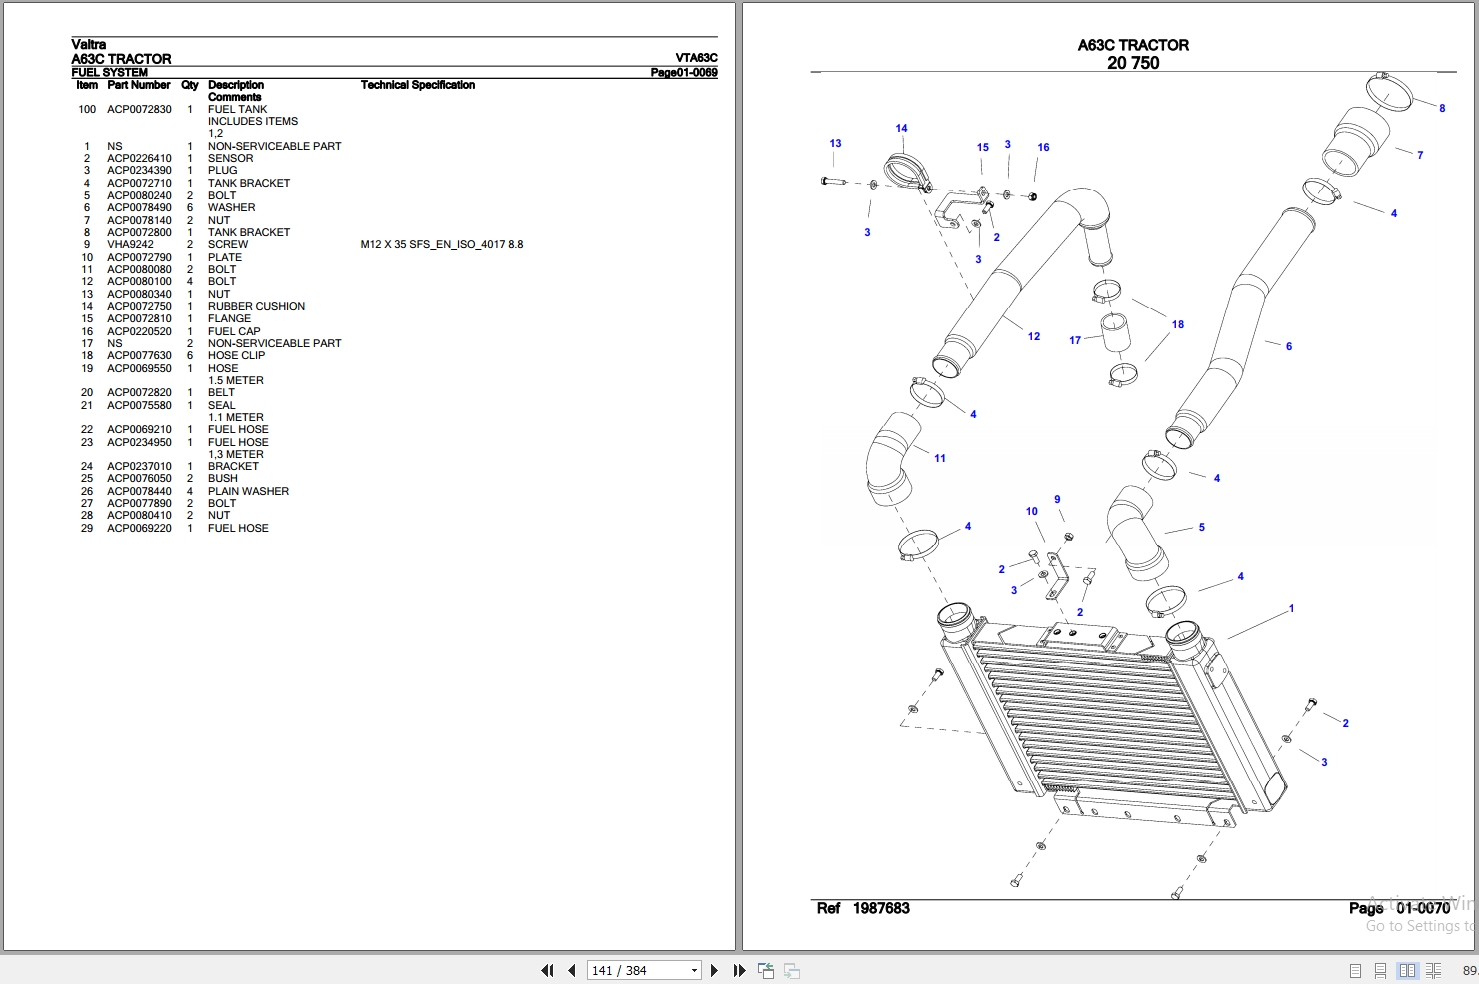Click the M12 X 35 SFS_EN_ISO_4017 specification text

(441, 244)
